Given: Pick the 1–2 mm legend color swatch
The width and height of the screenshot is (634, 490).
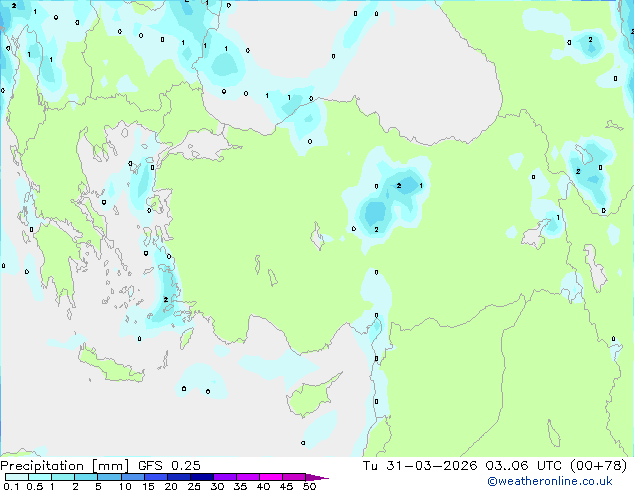Looking at the screenshot, I should [x=63, y=477].
